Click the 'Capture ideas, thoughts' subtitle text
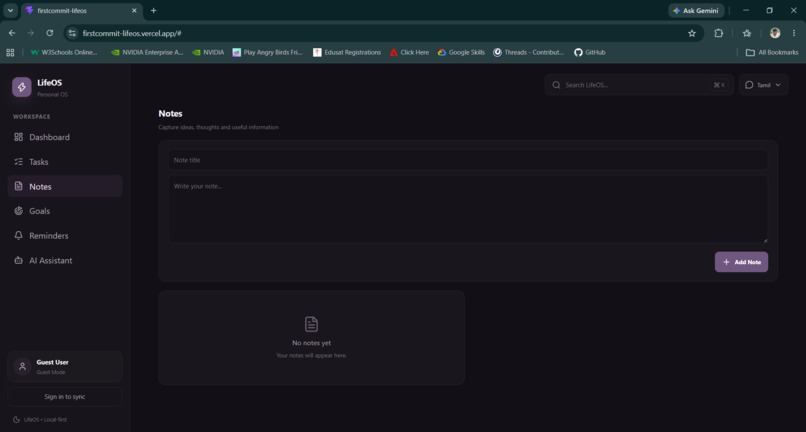The image size is (806, 432). point(218,127)
